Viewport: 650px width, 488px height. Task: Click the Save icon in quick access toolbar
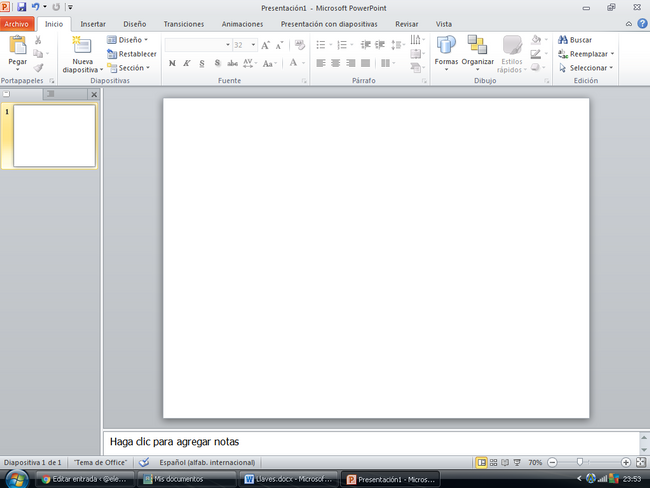(x=22, y=7)
